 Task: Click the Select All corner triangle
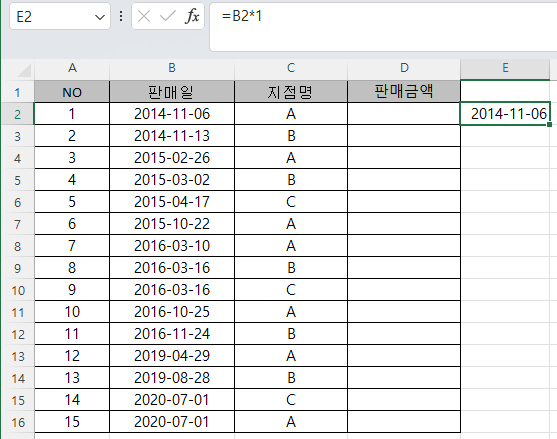(x=24, y=70)
